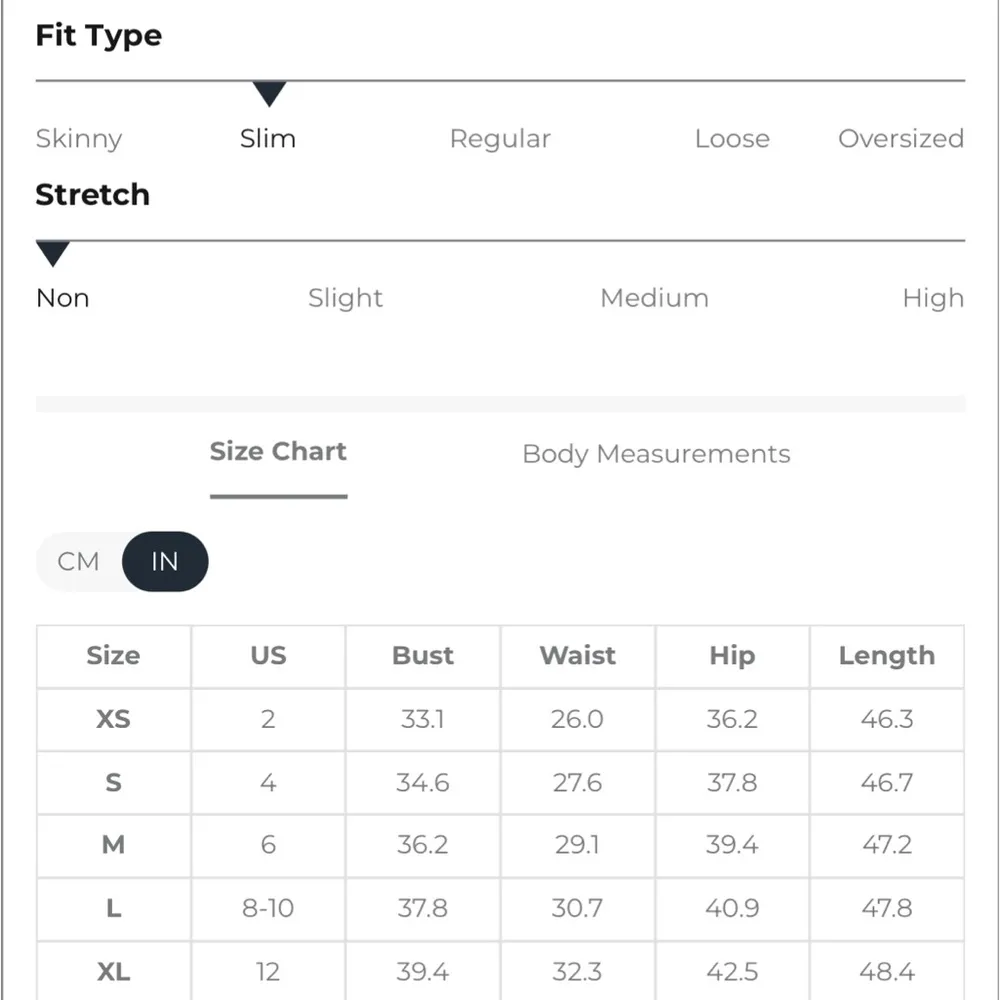Click the Bust column header

[422, 656]
